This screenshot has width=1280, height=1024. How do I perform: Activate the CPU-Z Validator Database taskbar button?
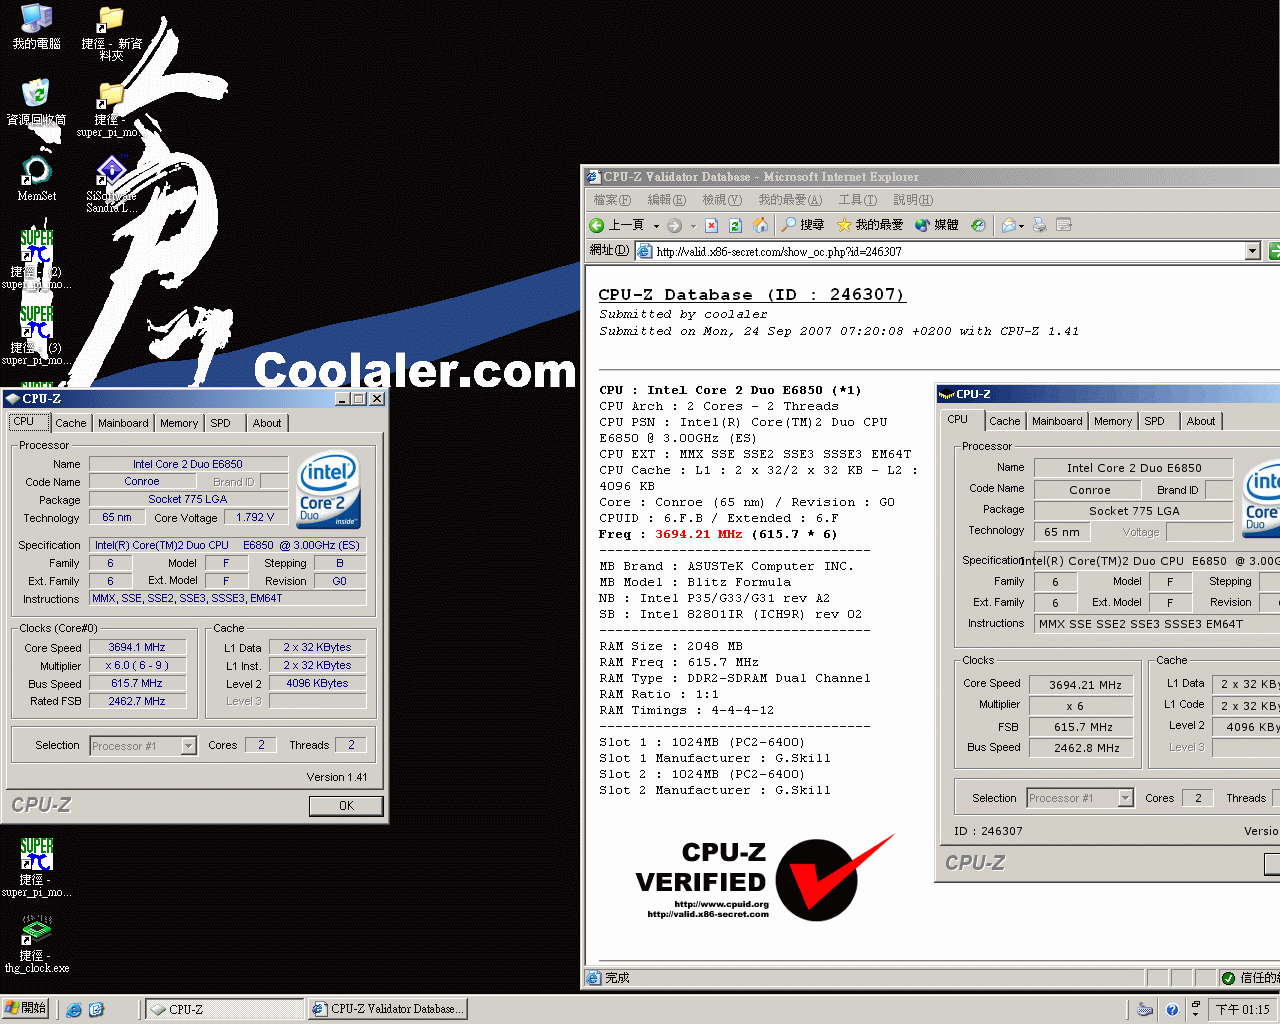coord(387,1010)
